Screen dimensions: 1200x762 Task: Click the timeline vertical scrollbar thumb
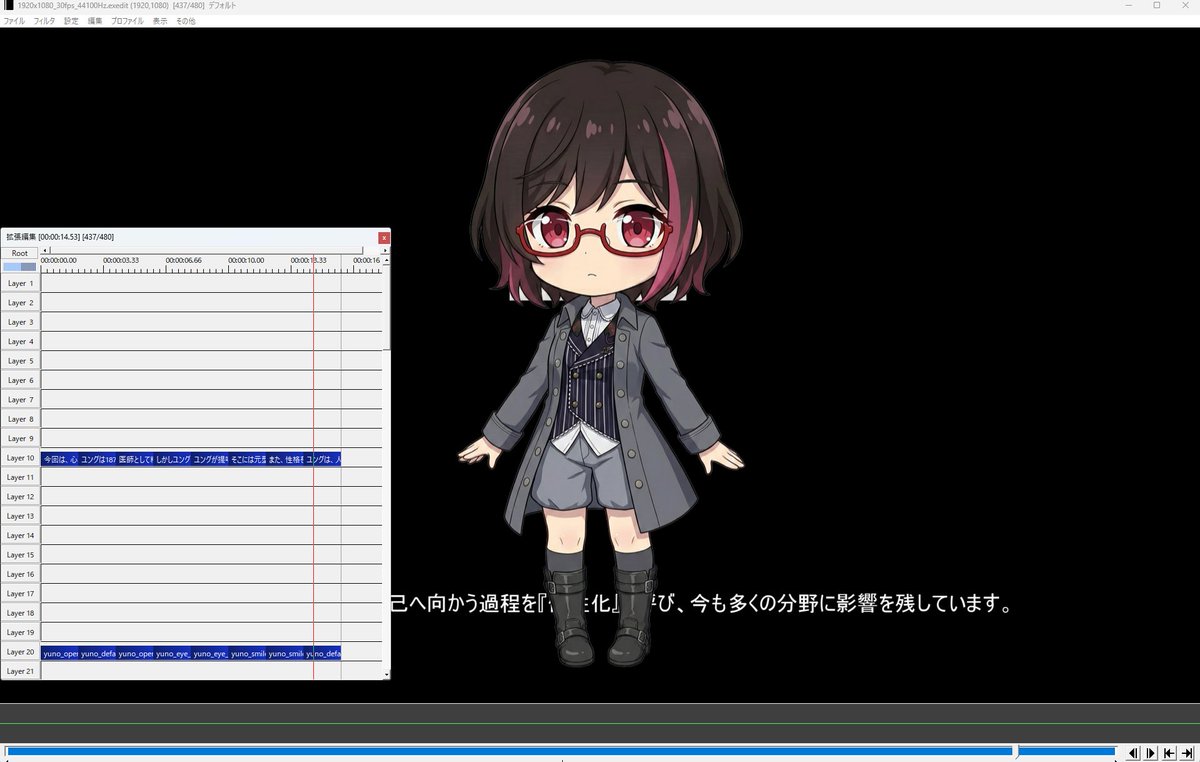[386, 310]
